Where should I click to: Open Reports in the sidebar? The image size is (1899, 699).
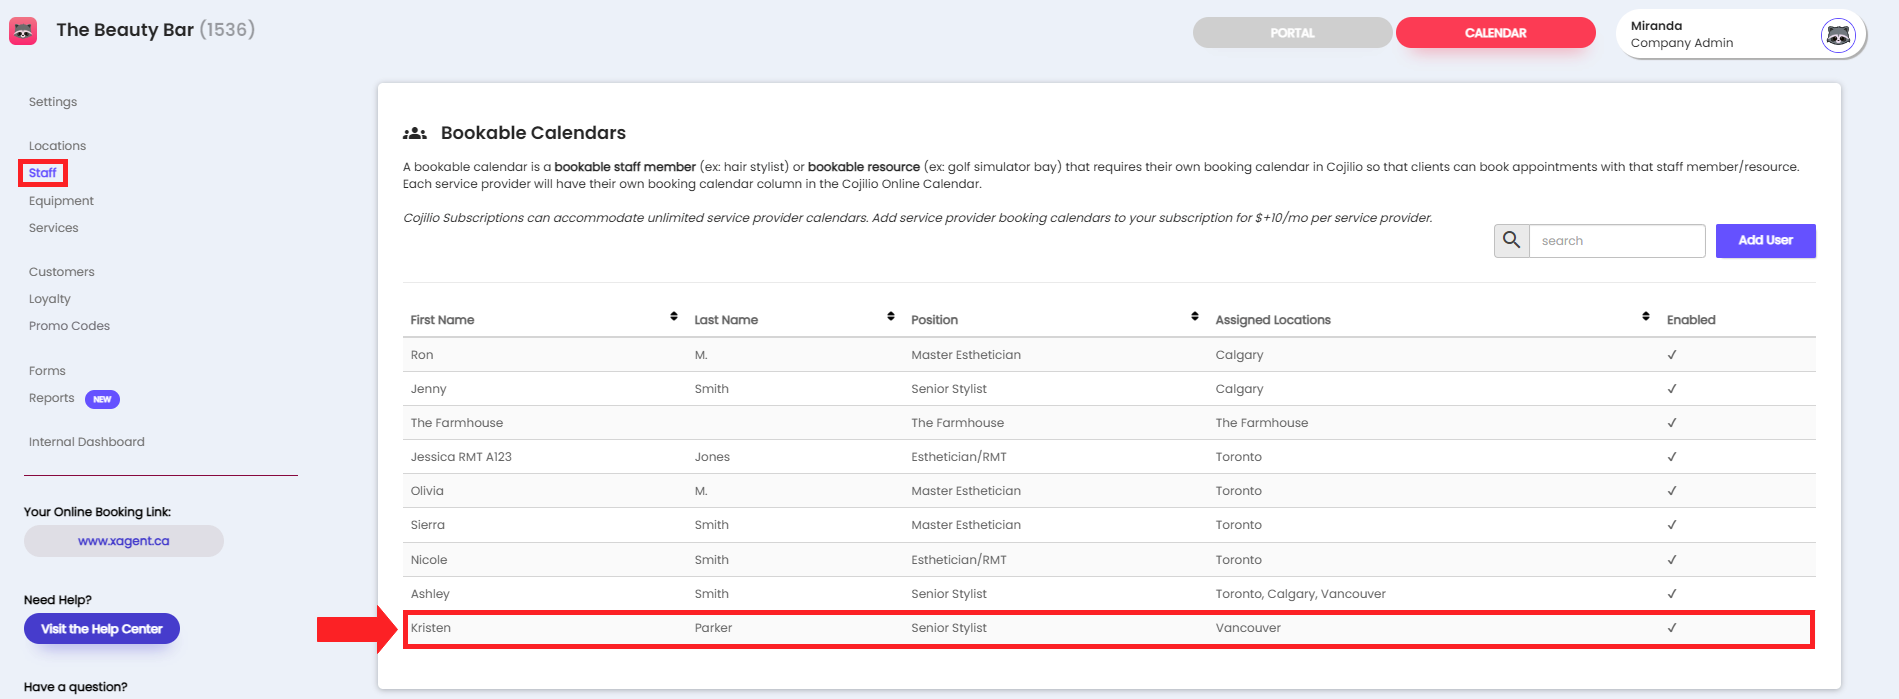tap(52, 398)
